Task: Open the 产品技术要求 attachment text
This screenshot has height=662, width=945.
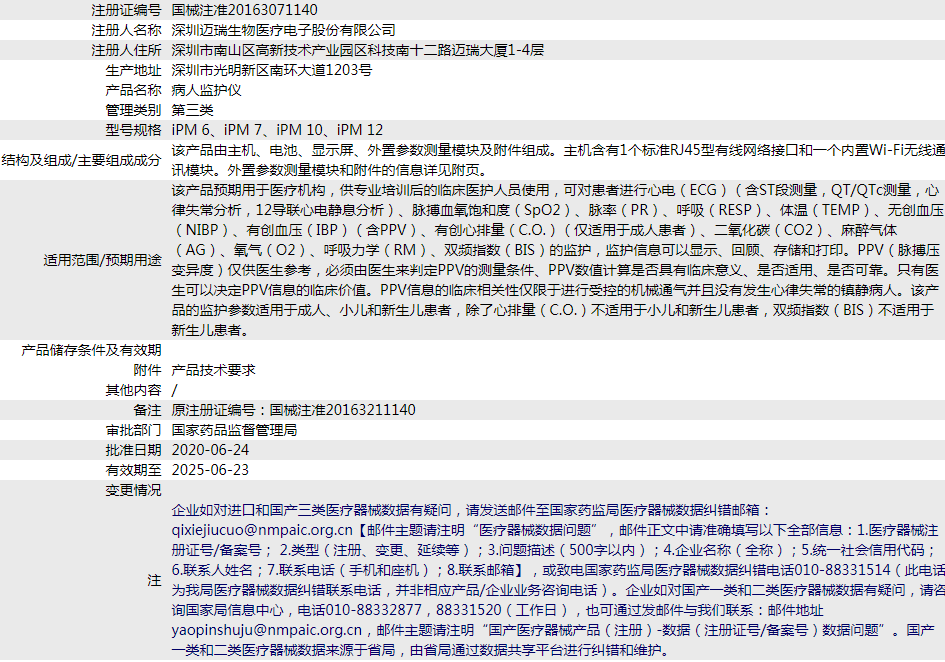Action: 214,370
